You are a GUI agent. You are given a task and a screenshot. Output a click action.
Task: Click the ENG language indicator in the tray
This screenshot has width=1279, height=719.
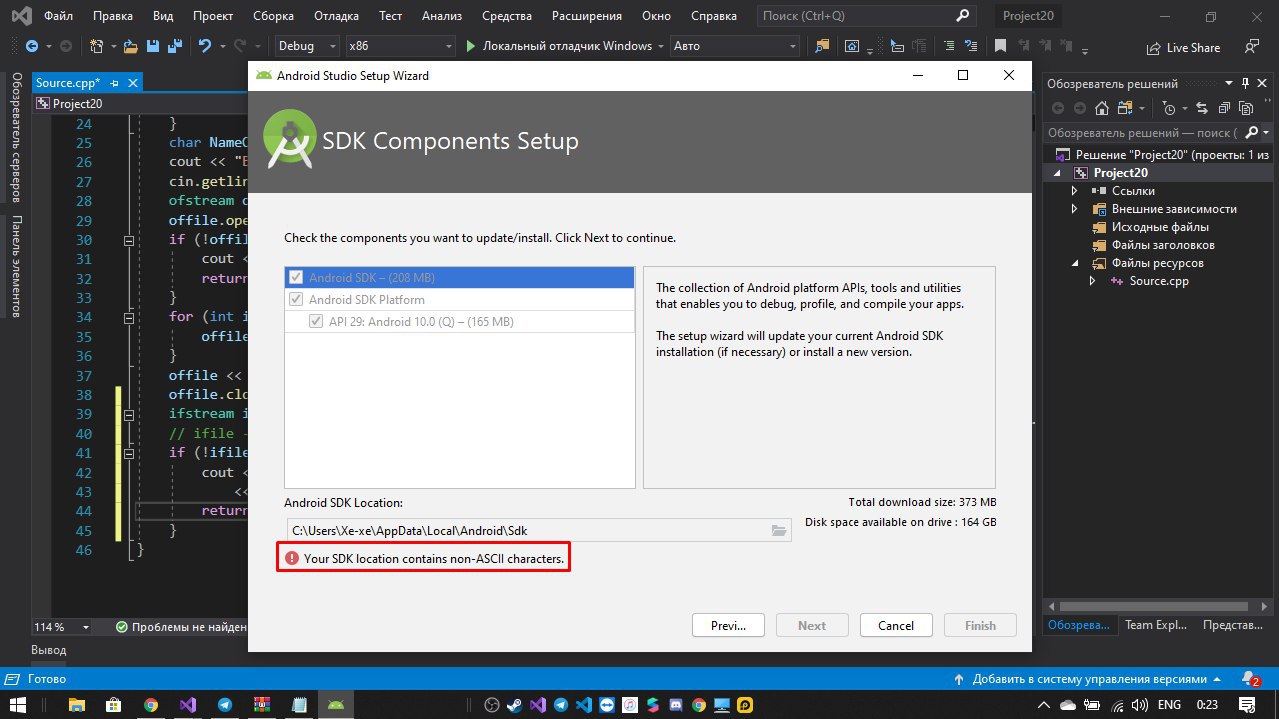1168,705
